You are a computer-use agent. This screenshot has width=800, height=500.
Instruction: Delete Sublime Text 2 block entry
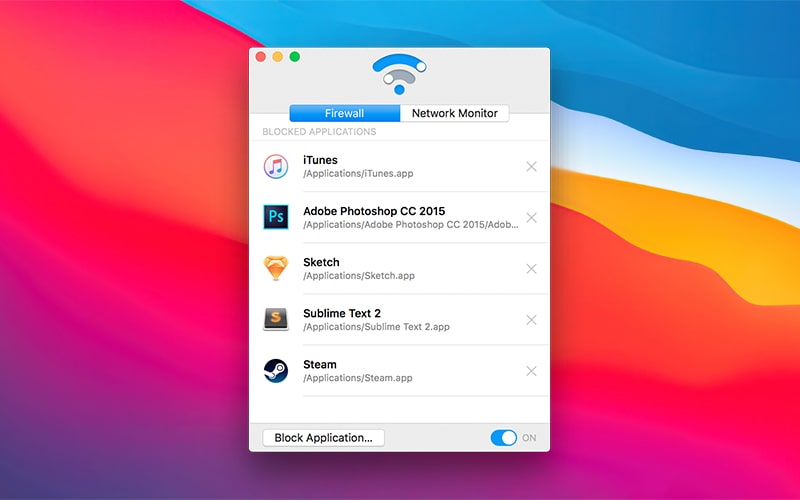531,320
